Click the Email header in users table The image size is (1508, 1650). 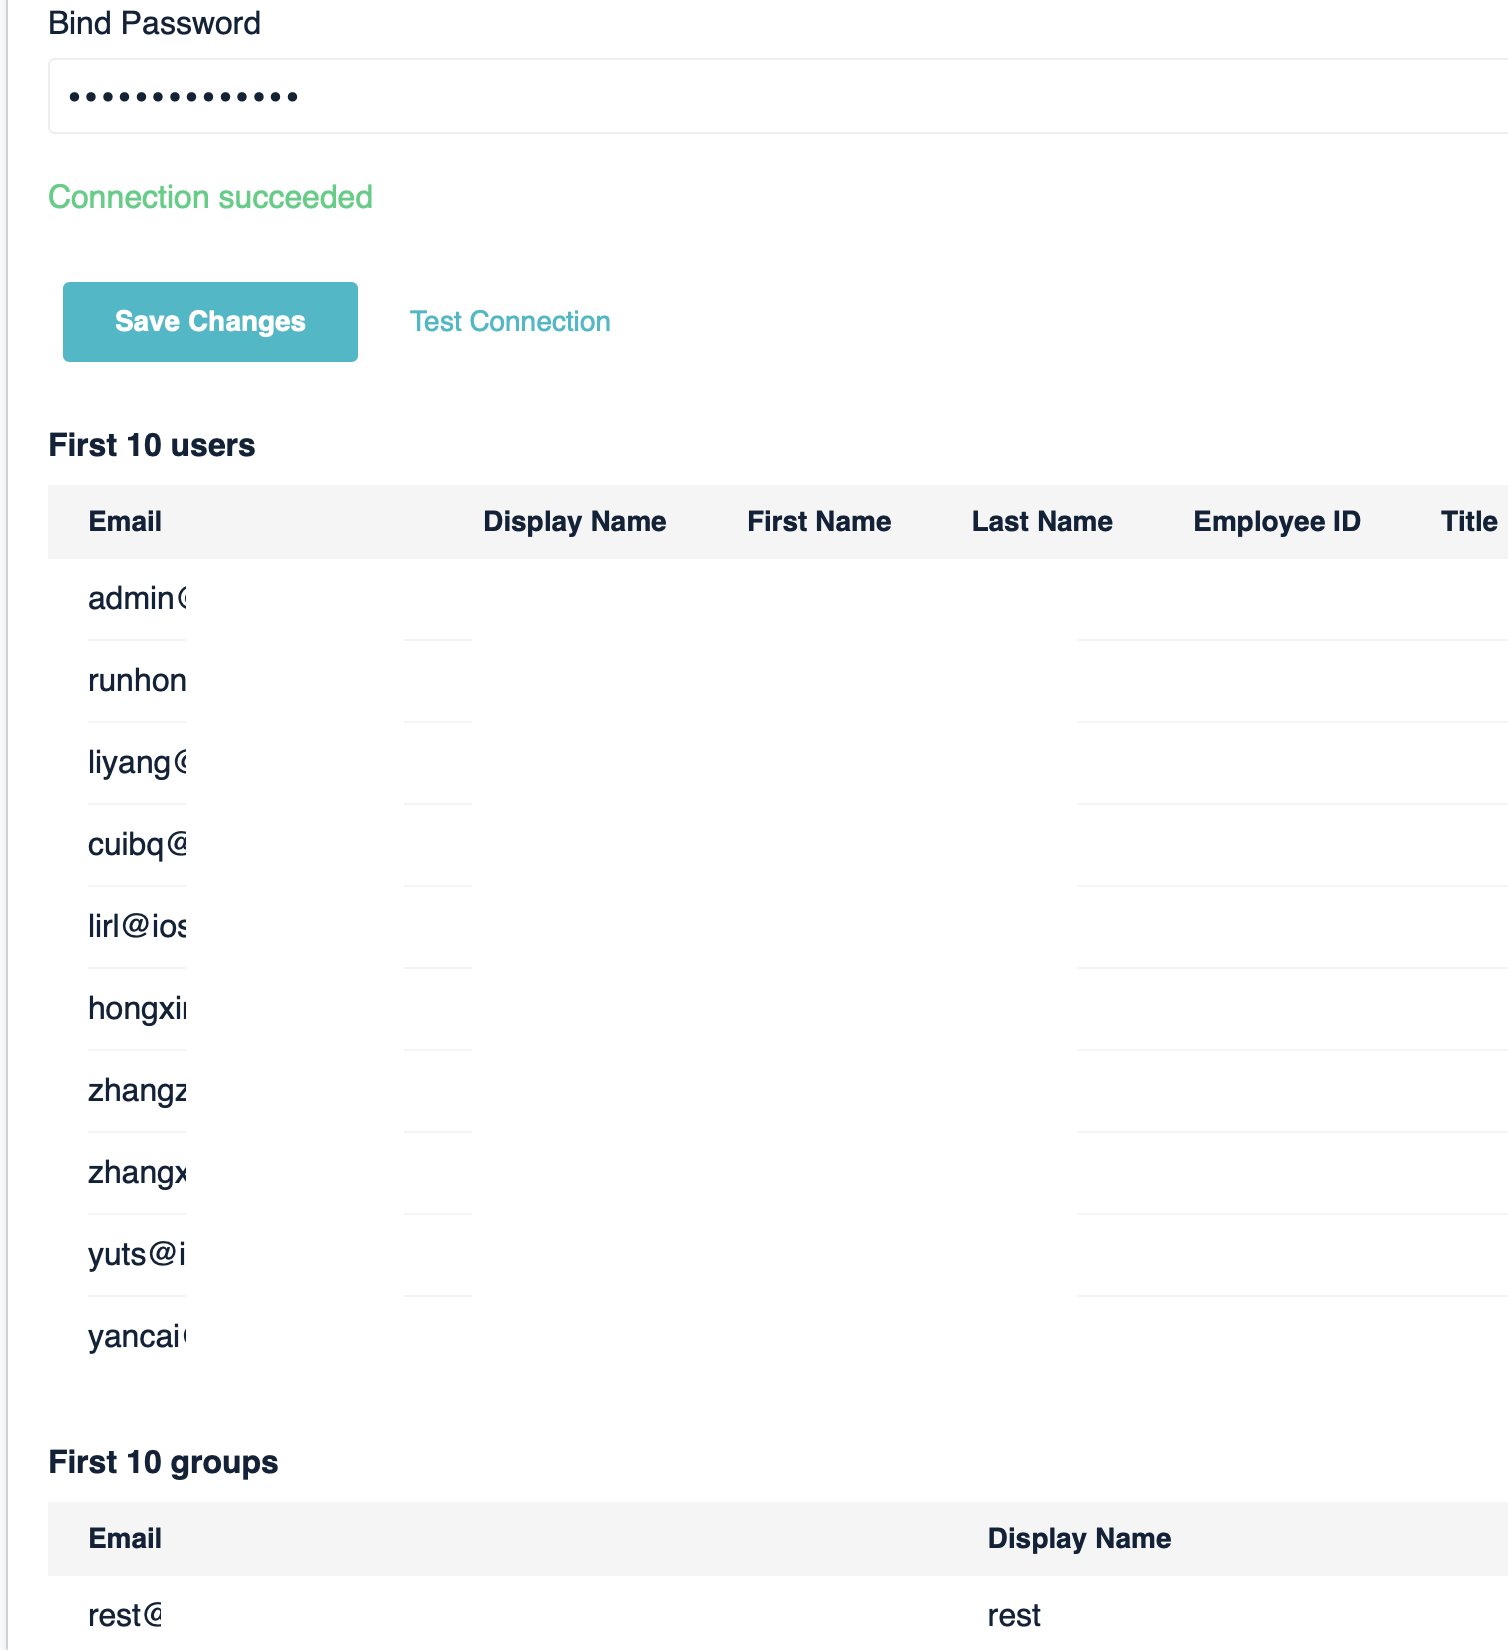click(x=125, y=521)
